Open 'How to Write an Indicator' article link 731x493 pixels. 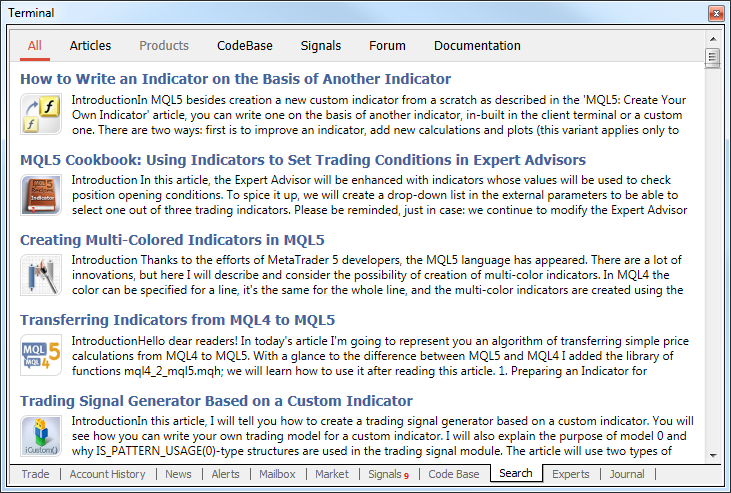(235, 79)
